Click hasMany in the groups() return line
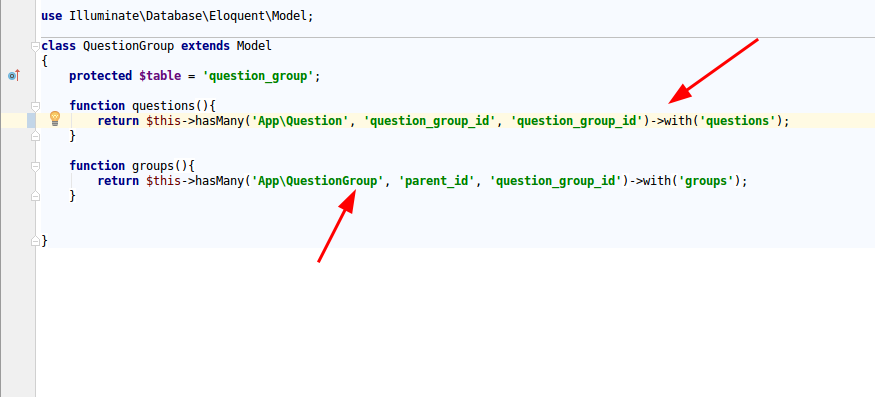This screenshot has height=397, width=875. (x=219, y=181)
